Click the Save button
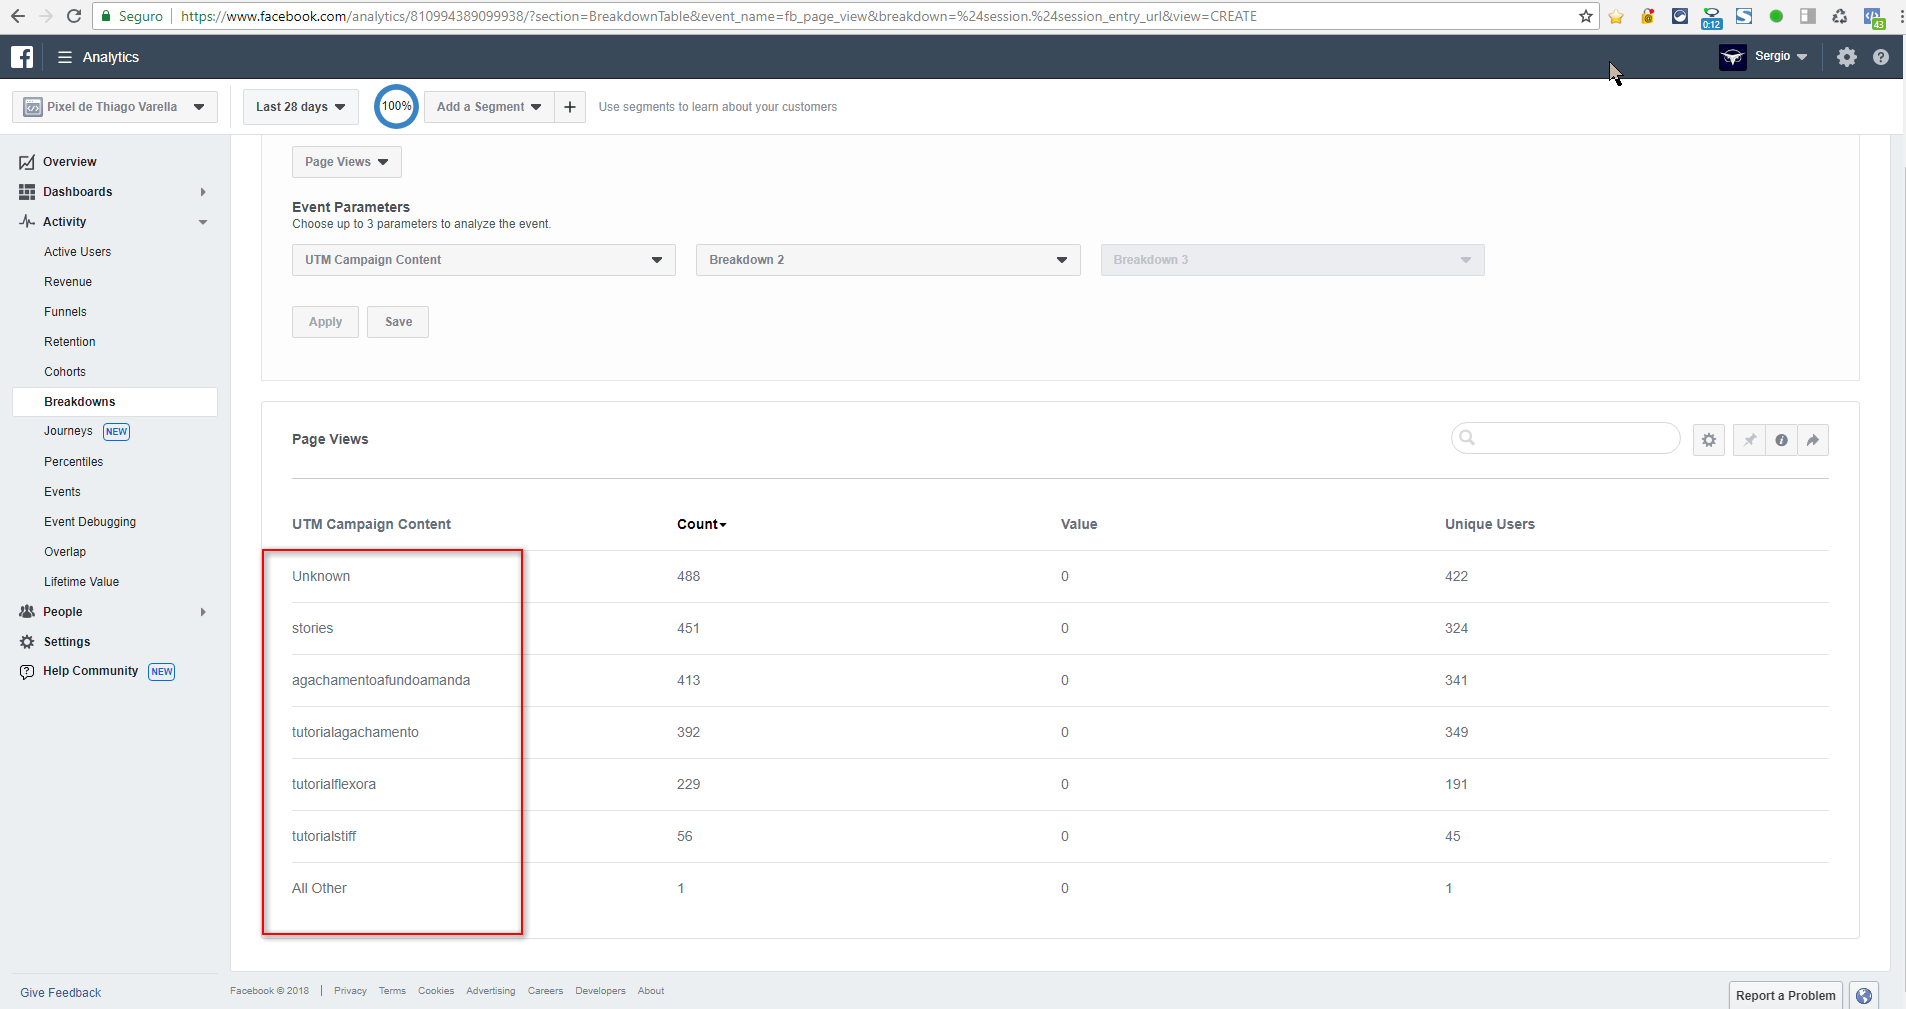This screenshot has height=1009, width=1906. pos(398,322)
